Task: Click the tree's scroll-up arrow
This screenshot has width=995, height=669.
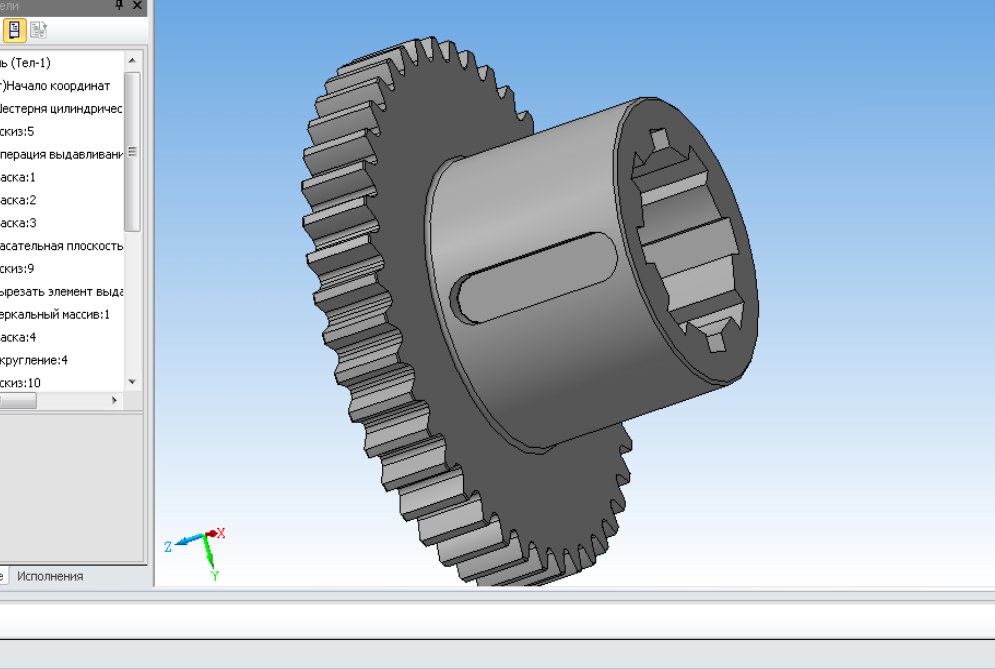Action: coord(132,60)
